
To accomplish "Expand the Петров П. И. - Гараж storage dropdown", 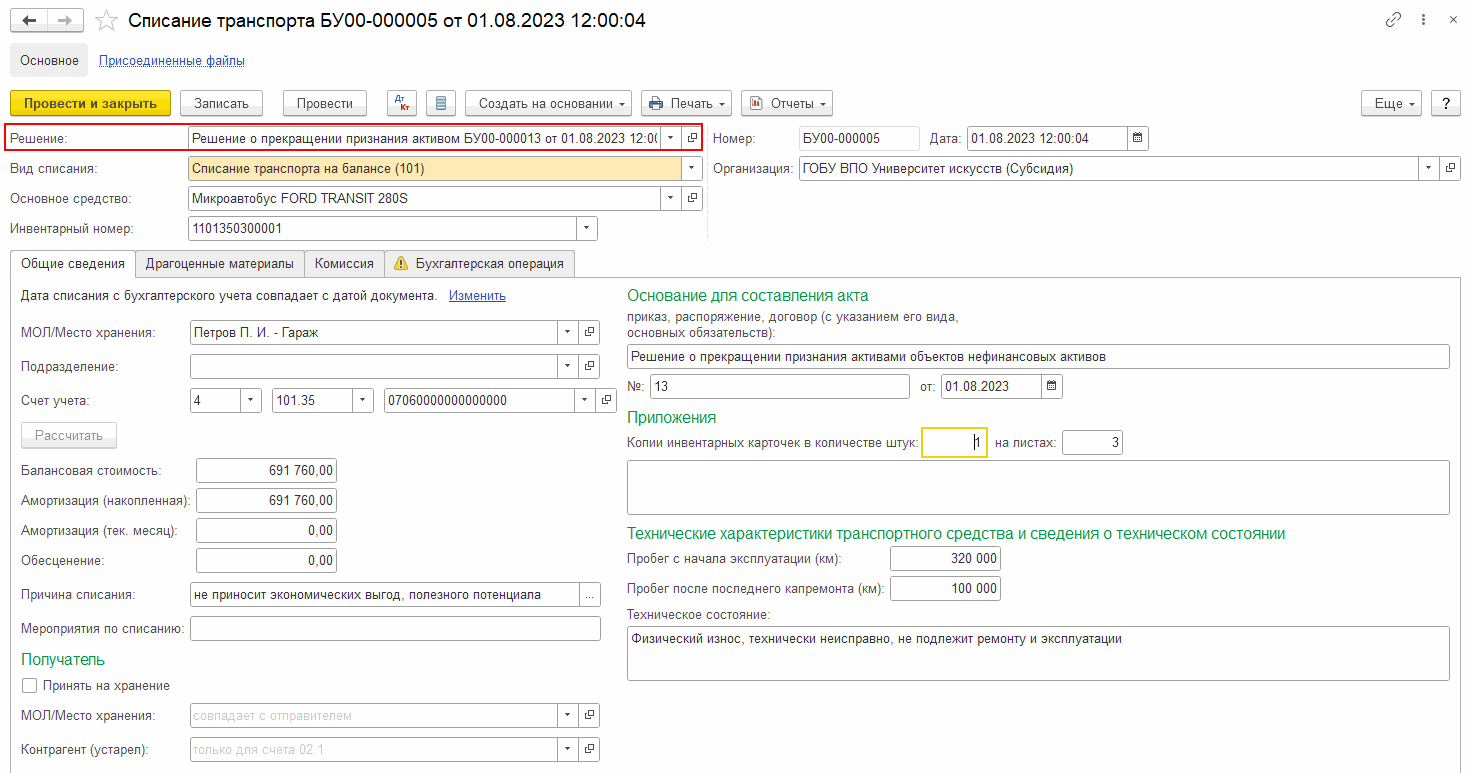I will point(568,332).
